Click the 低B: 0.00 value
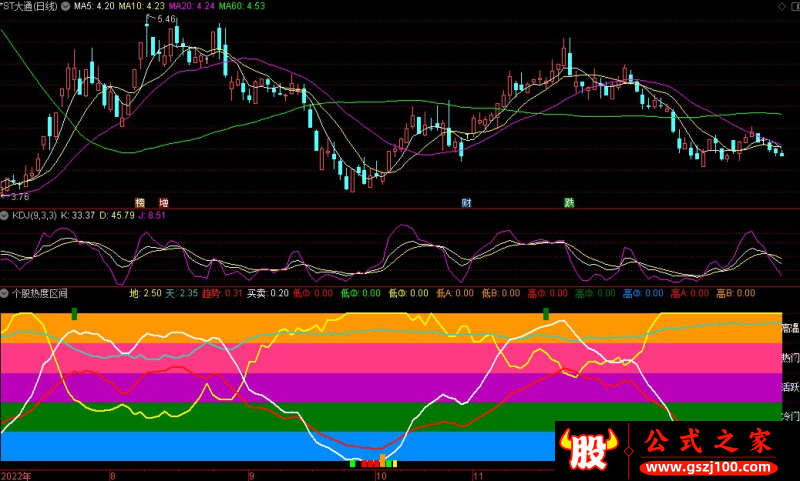Image resolution: width=800 pixels, height=481 pixels. pos(501,293)
